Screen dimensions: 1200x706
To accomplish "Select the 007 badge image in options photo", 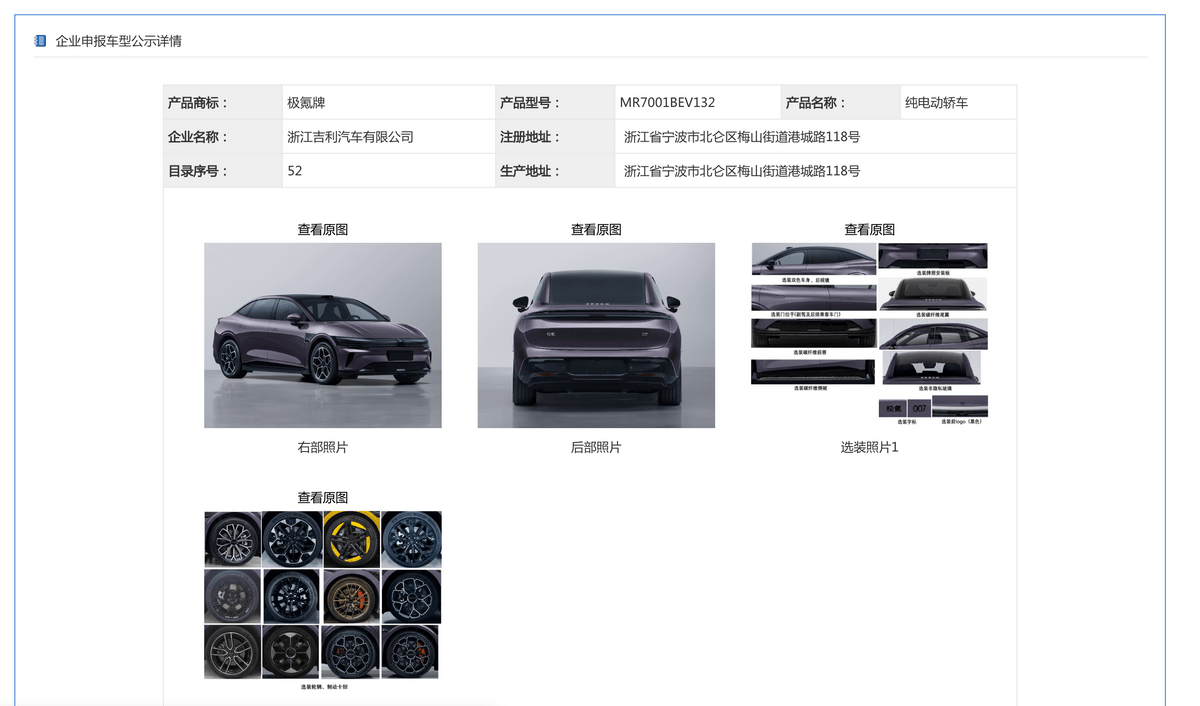I will [919, 408].
